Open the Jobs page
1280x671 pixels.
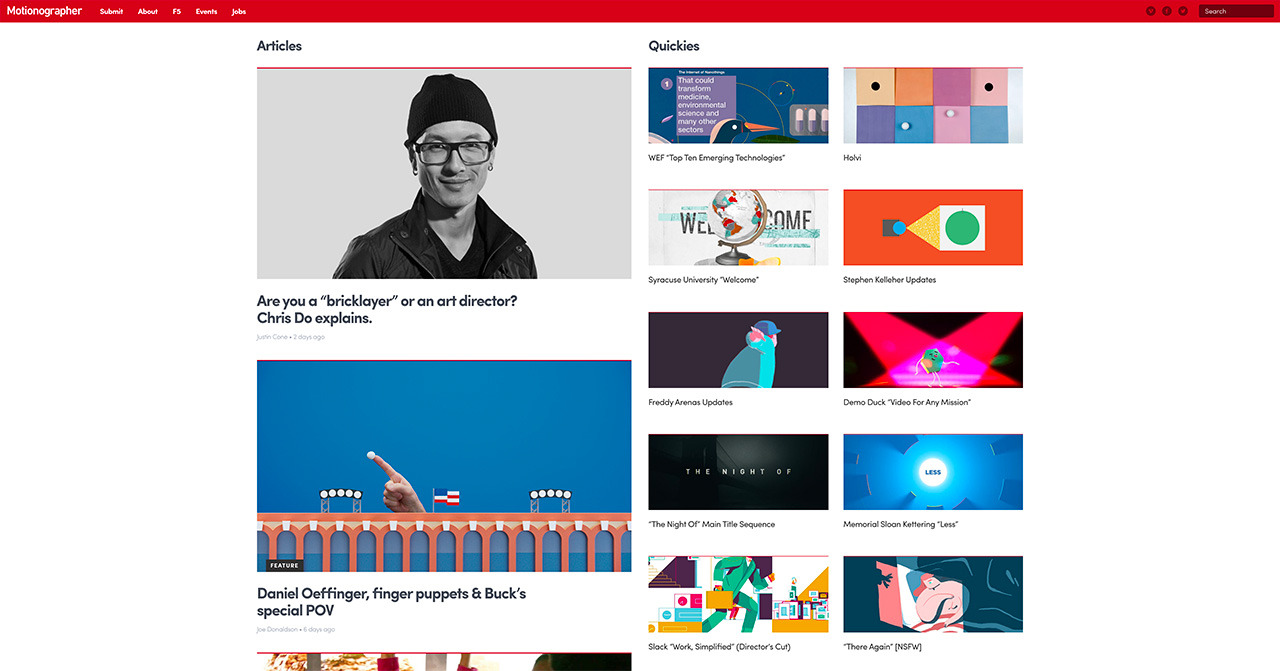tap(238, 12)
